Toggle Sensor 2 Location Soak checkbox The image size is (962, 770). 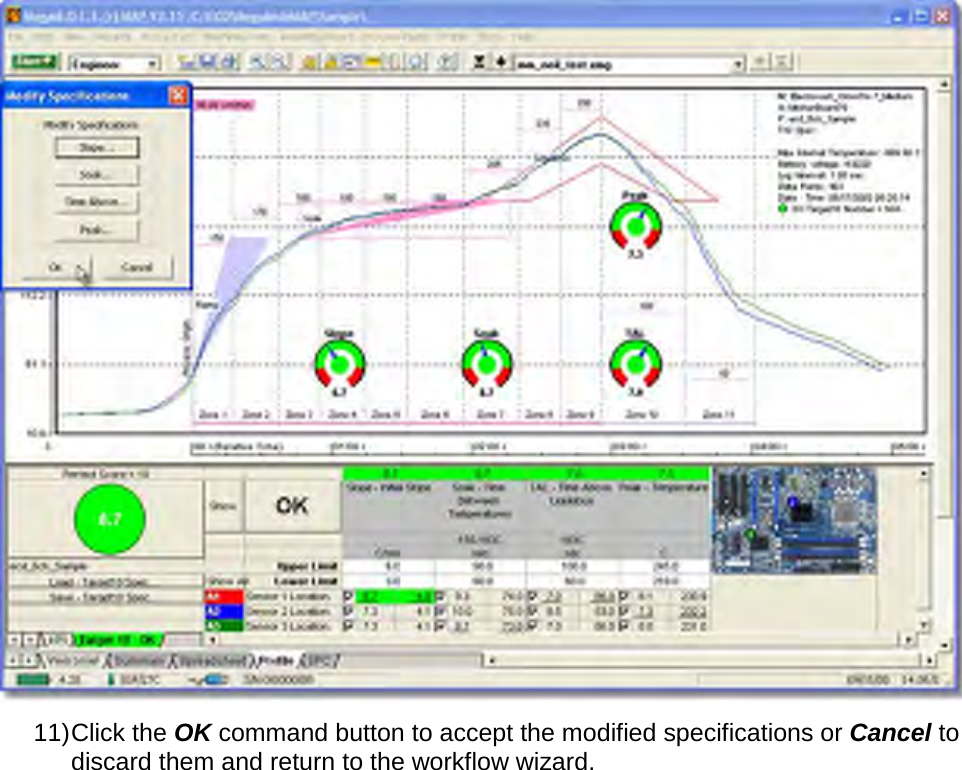coord(440,611)
